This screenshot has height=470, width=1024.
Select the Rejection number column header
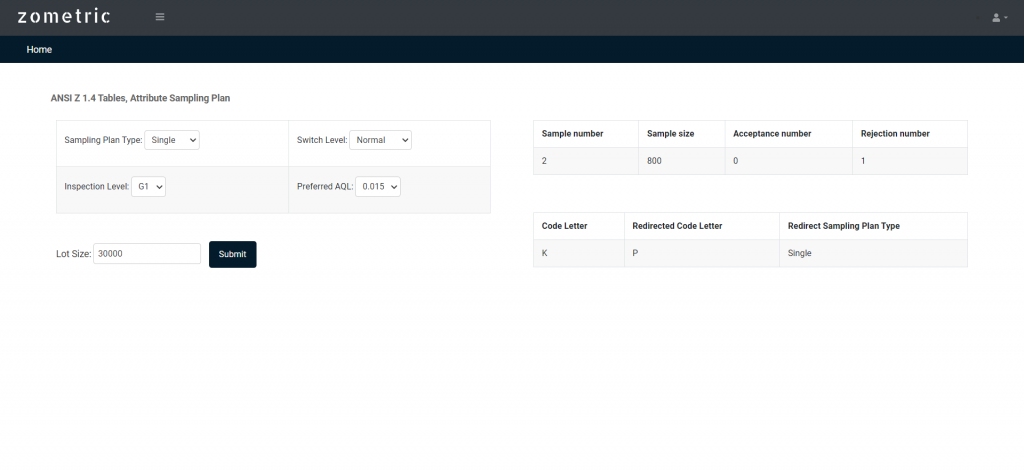point(895,133)
